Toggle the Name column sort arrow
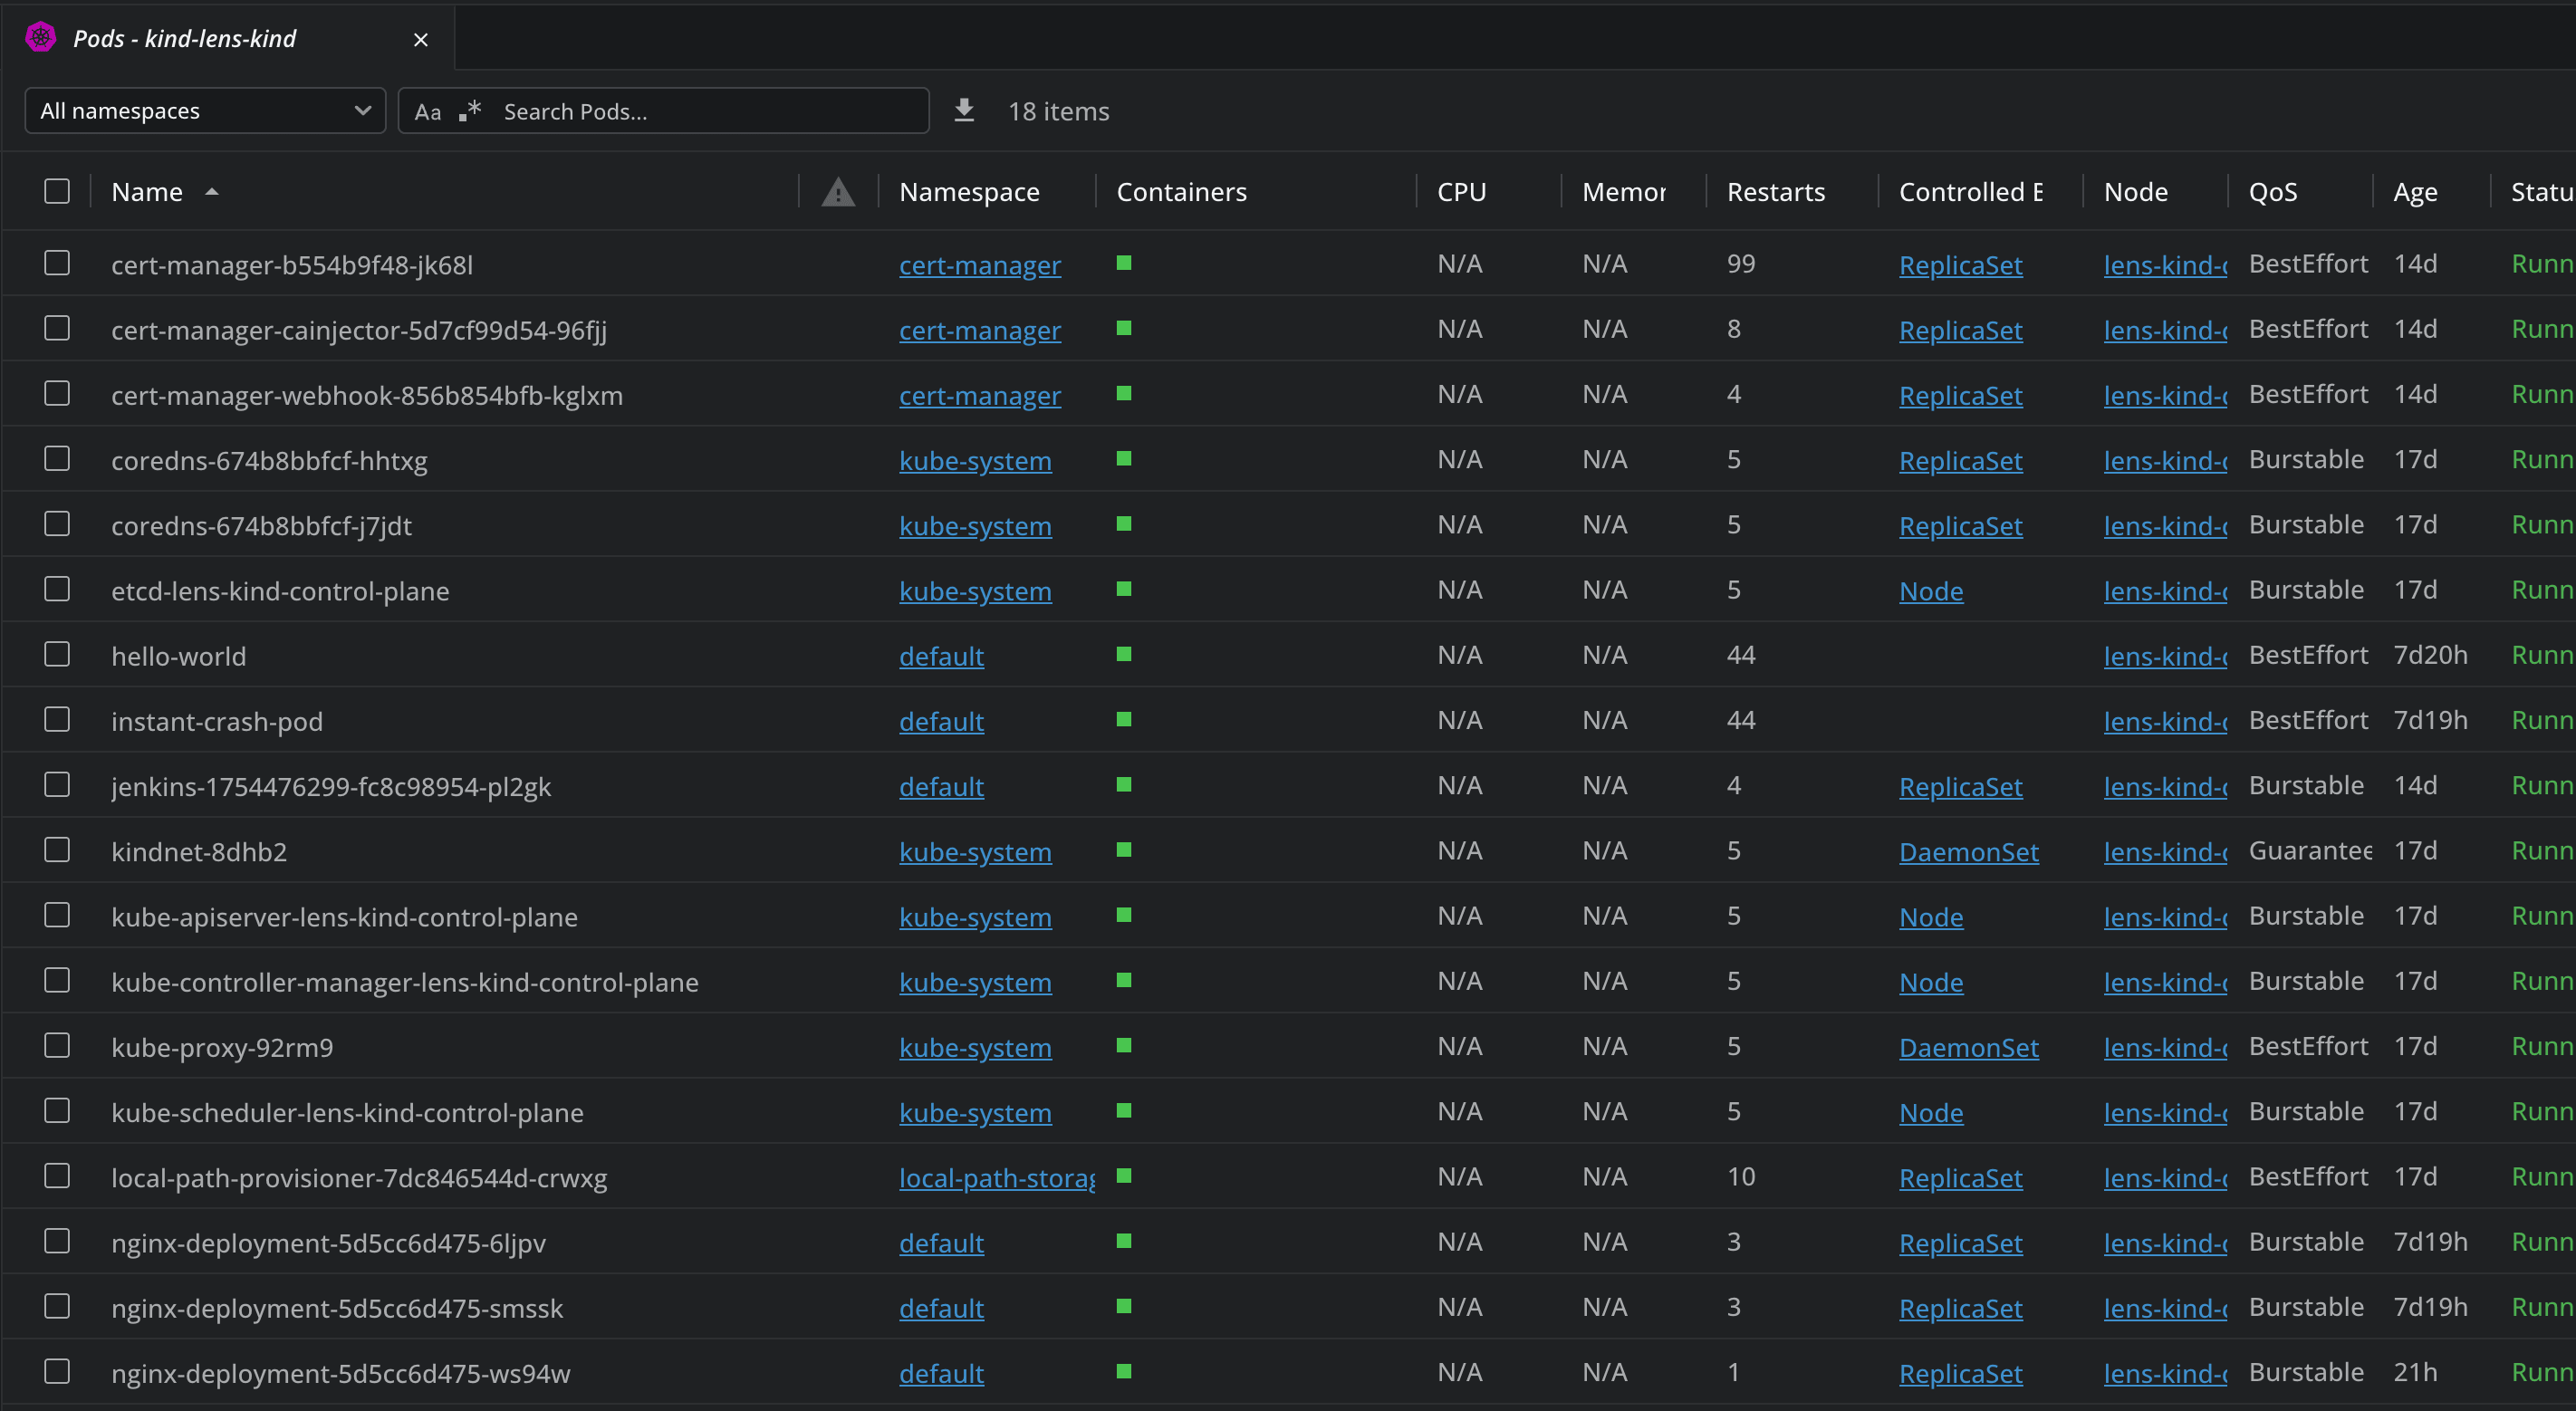This screenshot has height=1411, width=2576. (x=212, y=191)
